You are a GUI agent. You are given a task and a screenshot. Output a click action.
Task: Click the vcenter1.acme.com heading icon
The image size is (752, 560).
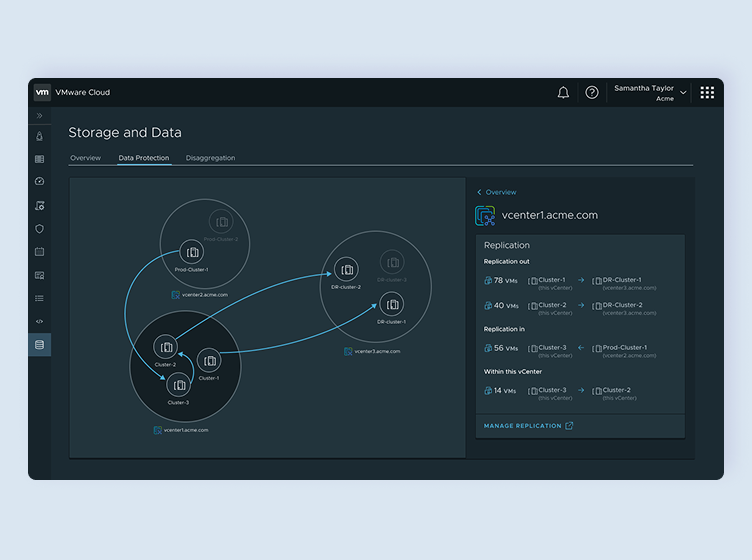pos(485,216)
